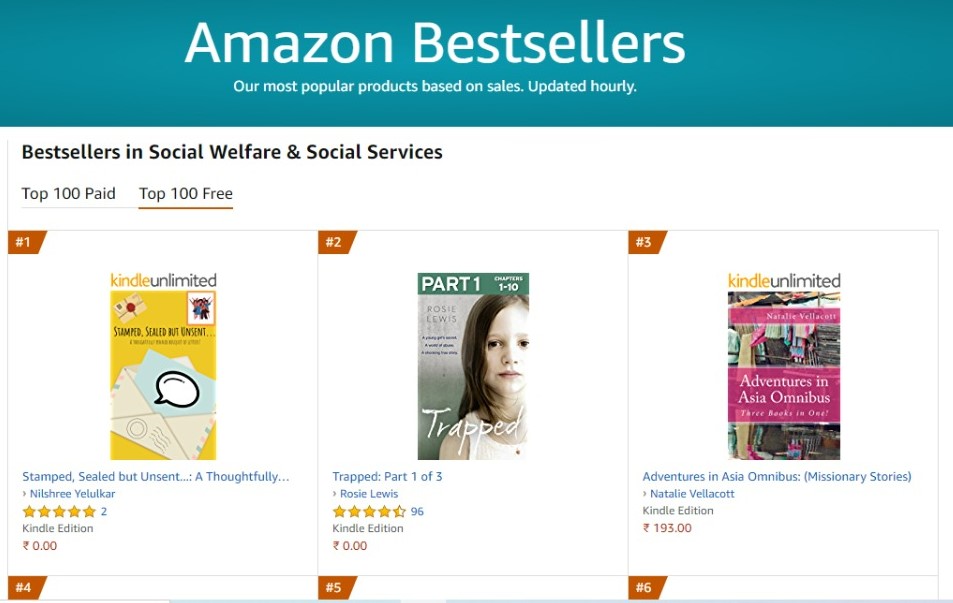Visit author Nilshree Yelulkar's page
The image size is (953, 603).
(x=73, y=494)
